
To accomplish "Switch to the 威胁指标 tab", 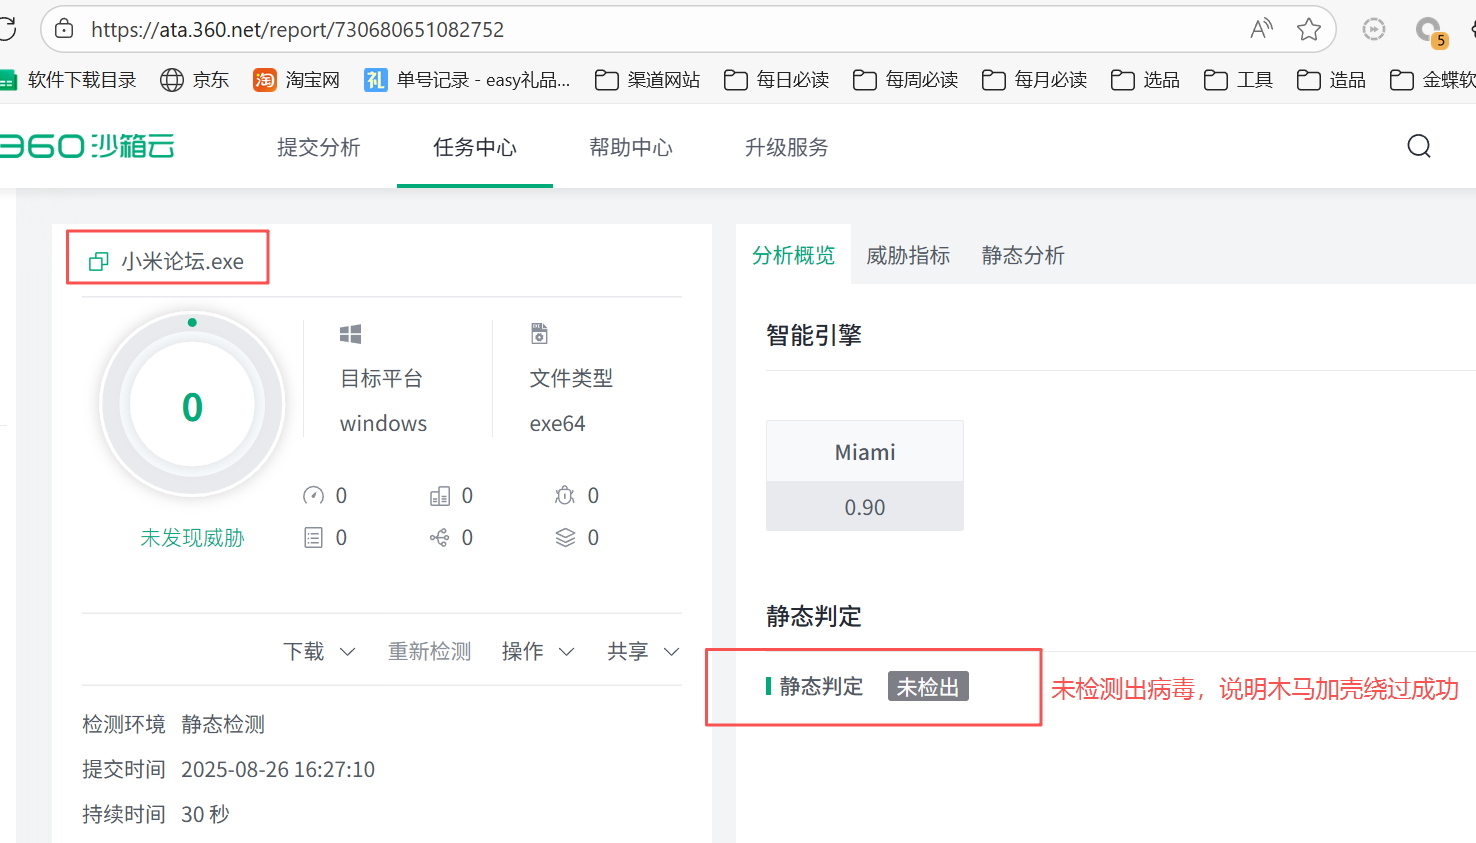I will click(x=908, y=255).
